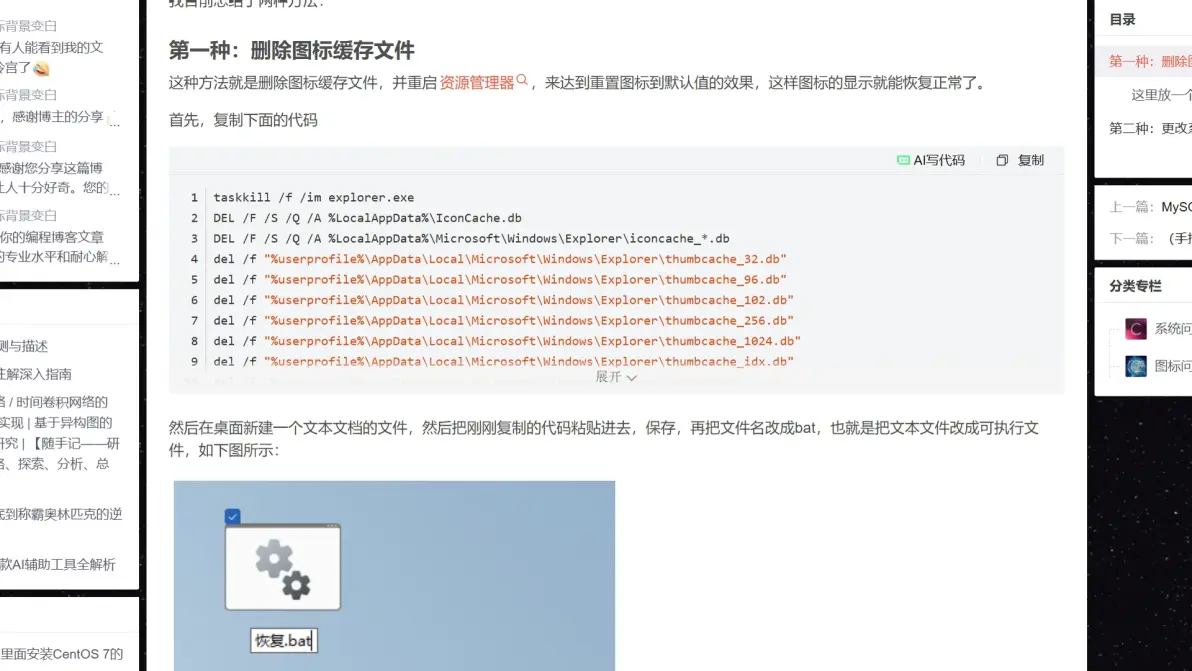1192x671 pixels.
Task: Click the copy icon beside 复制
Action: click(x=1002, y=160)
